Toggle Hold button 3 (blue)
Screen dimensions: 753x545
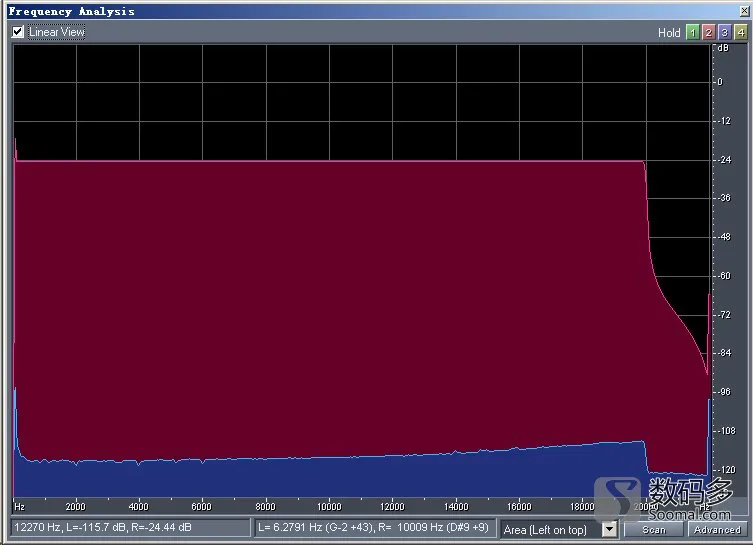[725, 32]
